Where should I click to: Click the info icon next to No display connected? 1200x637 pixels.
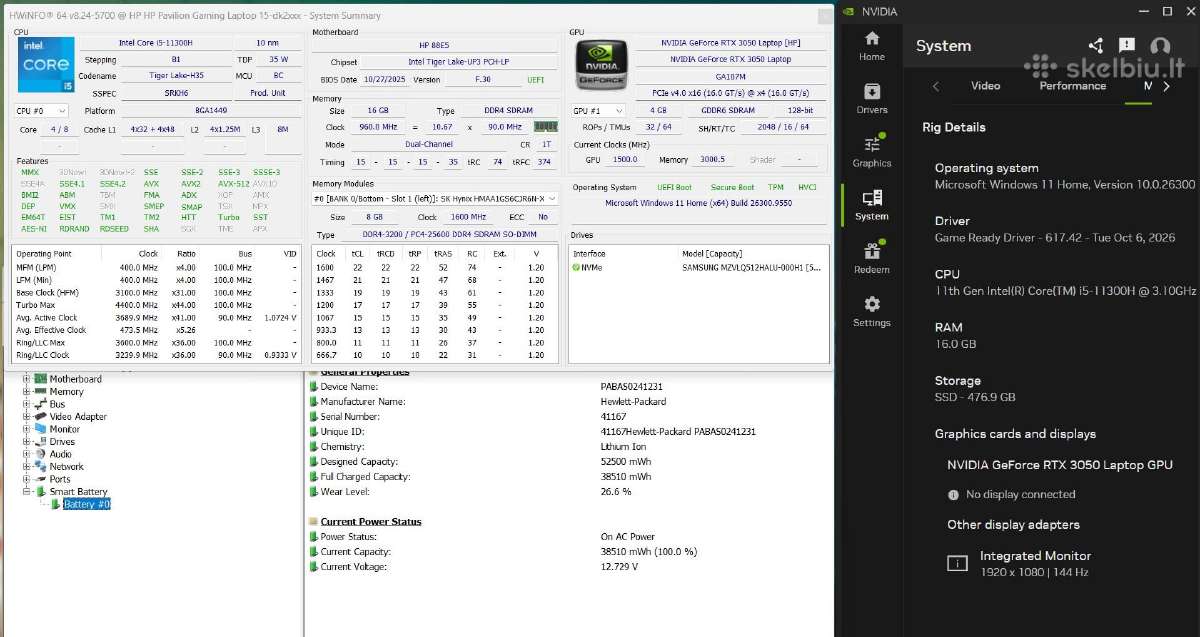click(953, 494)
